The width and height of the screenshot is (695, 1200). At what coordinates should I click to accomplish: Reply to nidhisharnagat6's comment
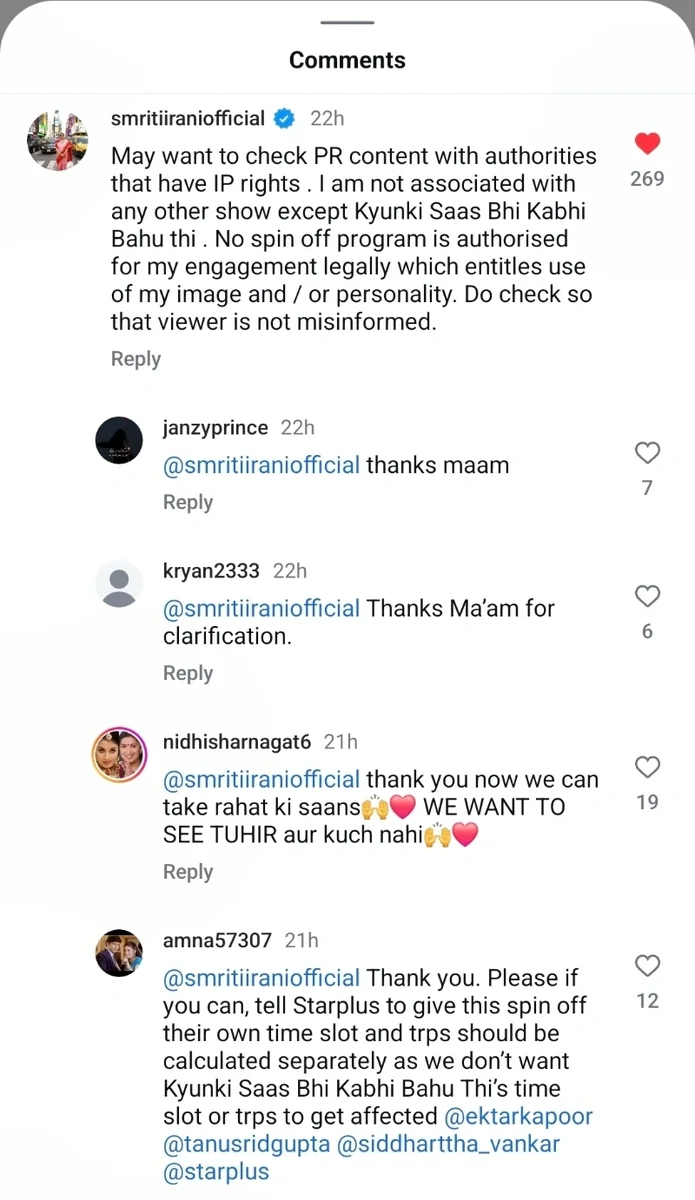tap(188, 872)
